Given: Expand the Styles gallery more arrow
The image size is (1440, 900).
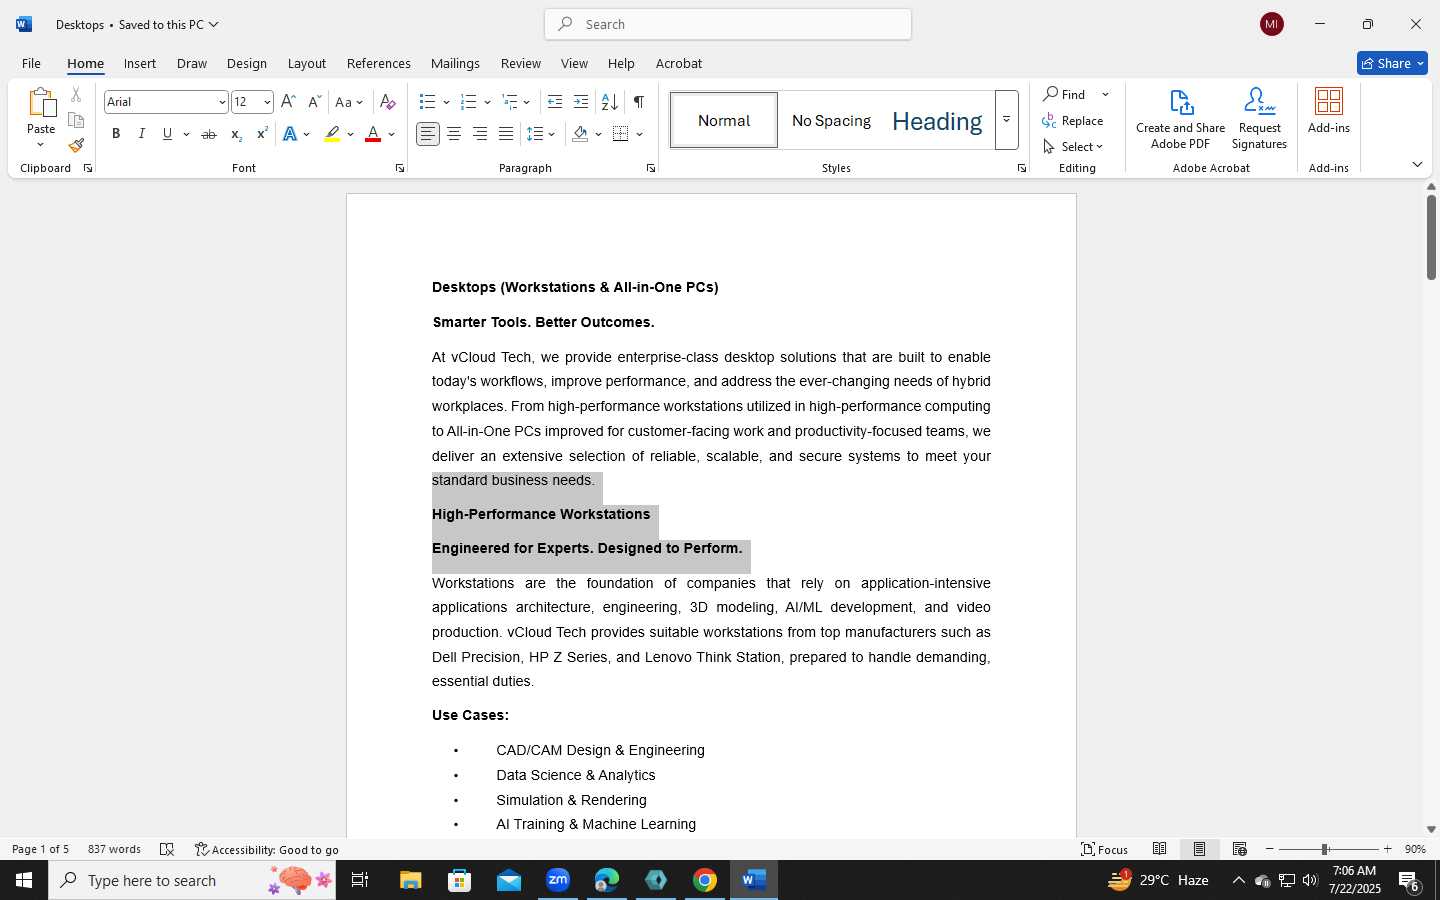Looking at the screenshot, I should coord(1007,120).
